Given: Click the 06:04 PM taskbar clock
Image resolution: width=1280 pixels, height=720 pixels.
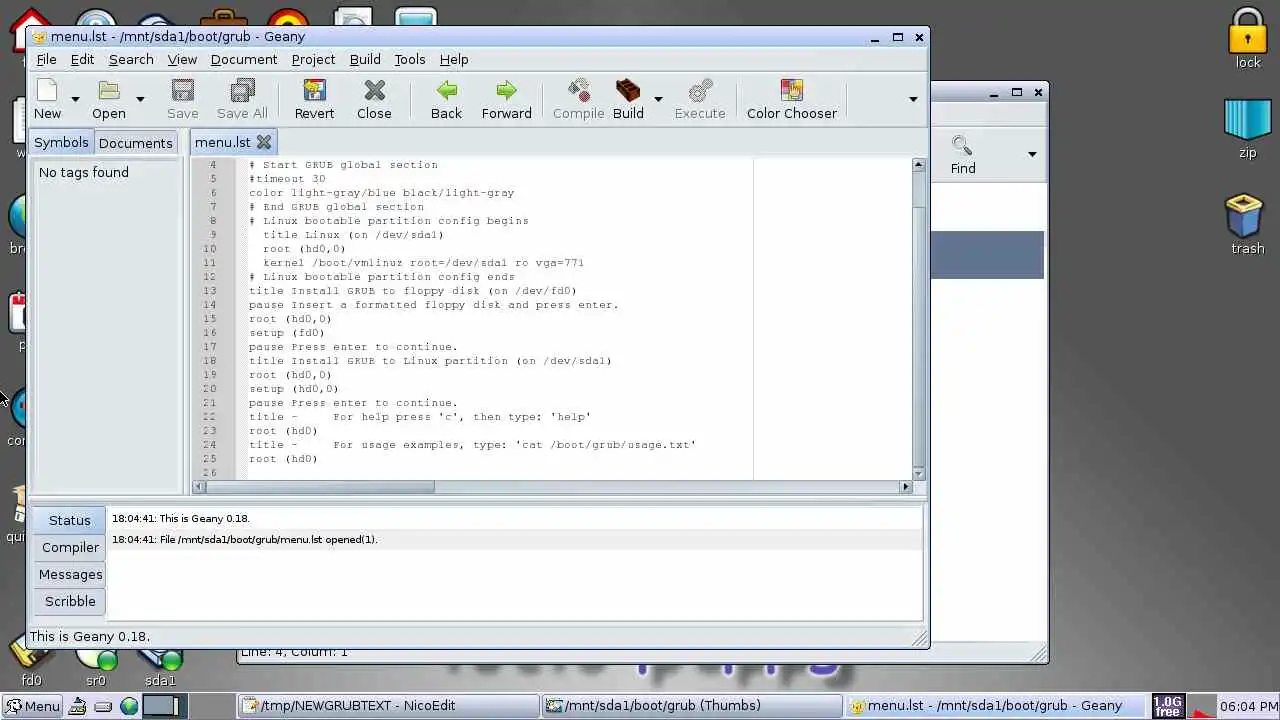Looking at the screenshot, I should (x=1249, y=706).
